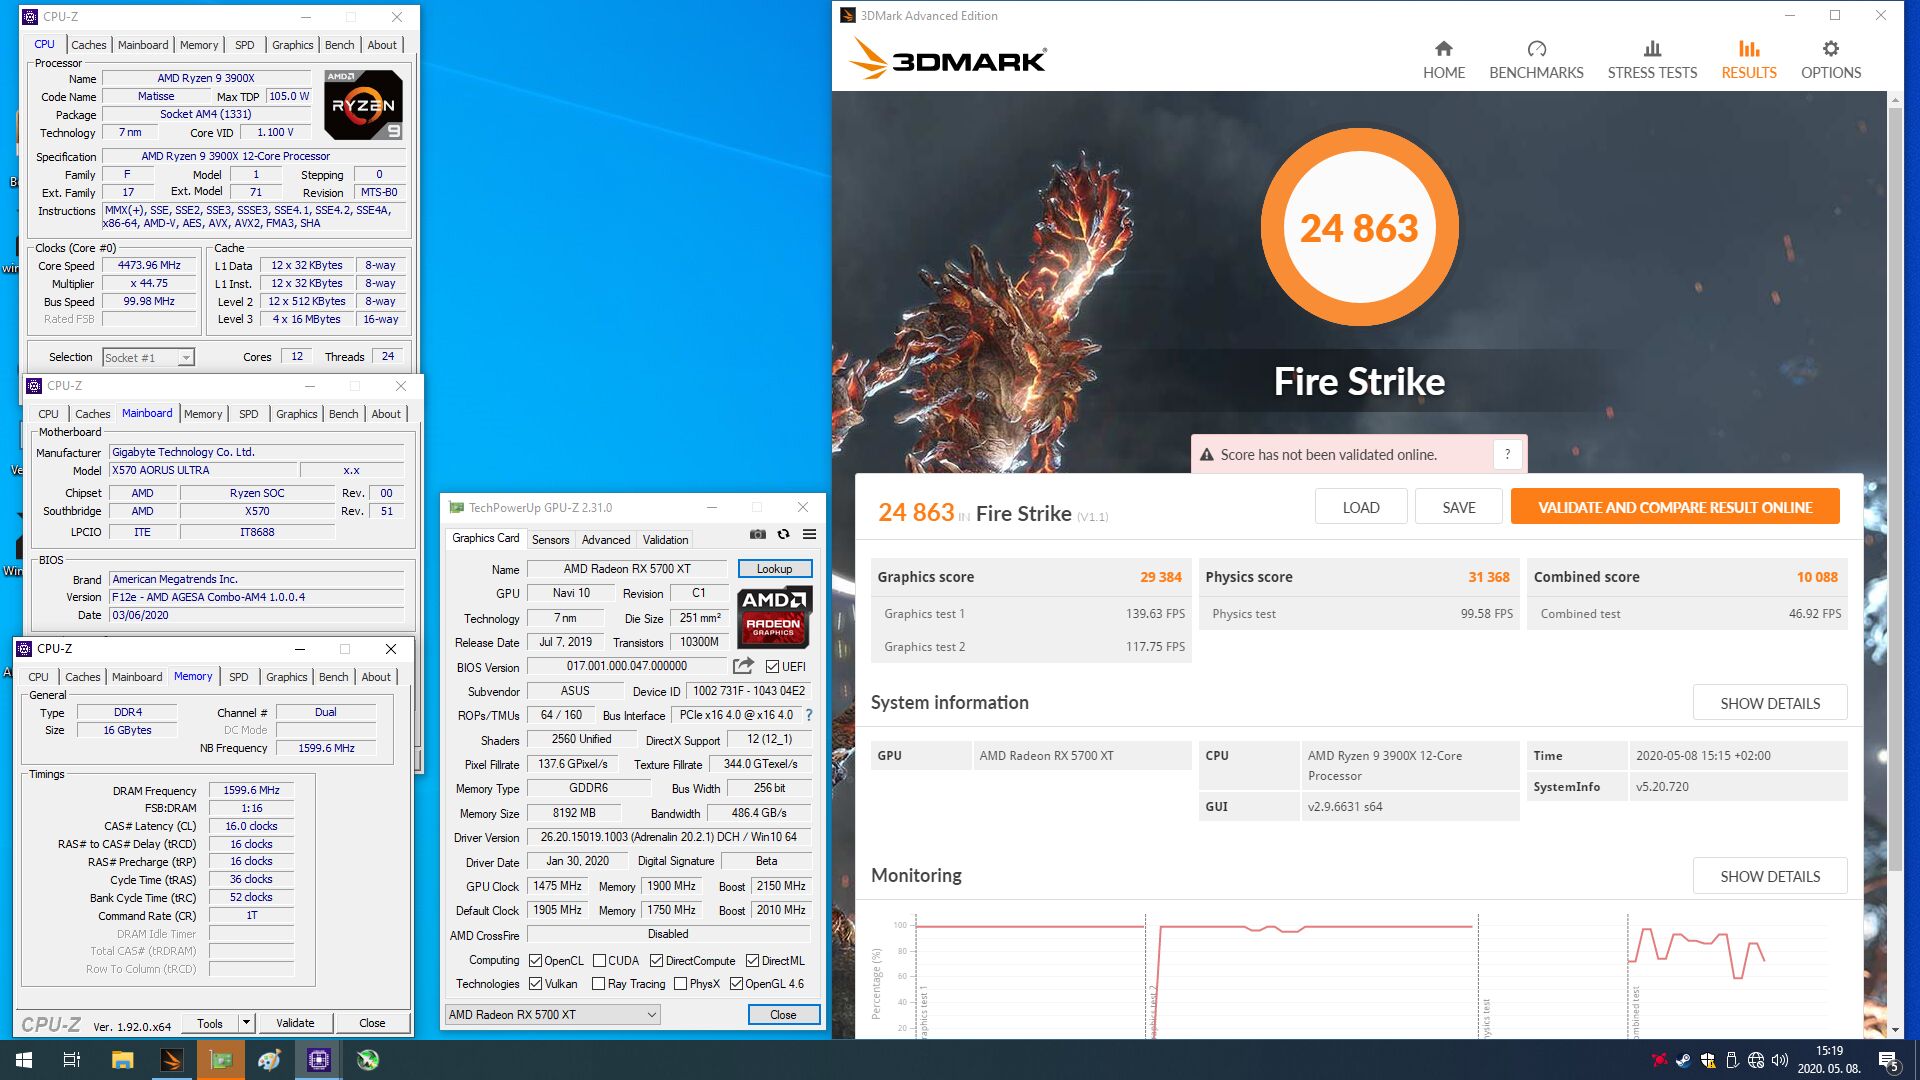This screenshot has width=1920, height=1080.
Task: Switch to Caches tab in top CPU-Z window
Action: tap(88, 45)
